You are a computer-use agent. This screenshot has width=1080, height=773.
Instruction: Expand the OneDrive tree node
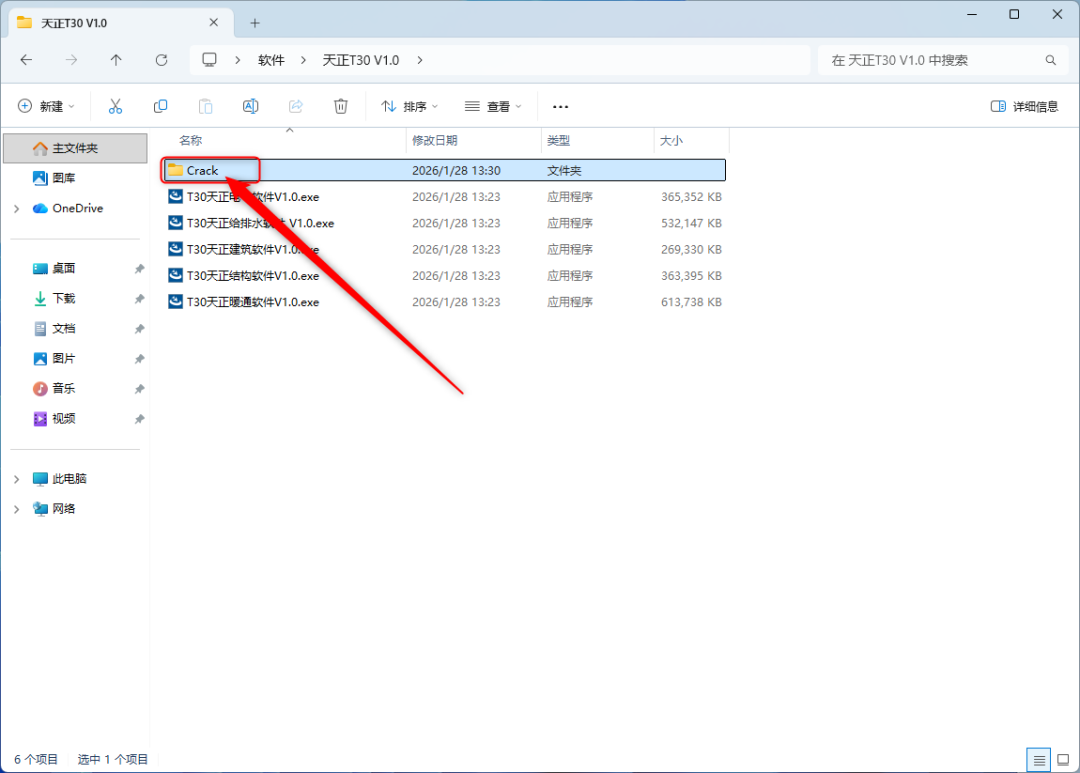(17, 208)
